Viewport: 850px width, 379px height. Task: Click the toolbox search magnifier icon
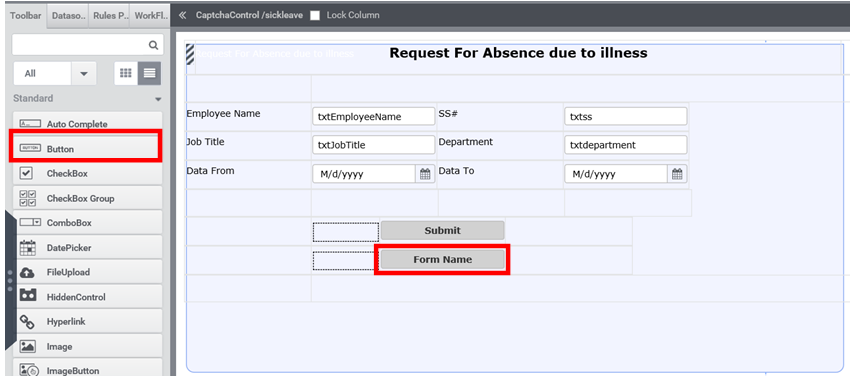(153, 45)
